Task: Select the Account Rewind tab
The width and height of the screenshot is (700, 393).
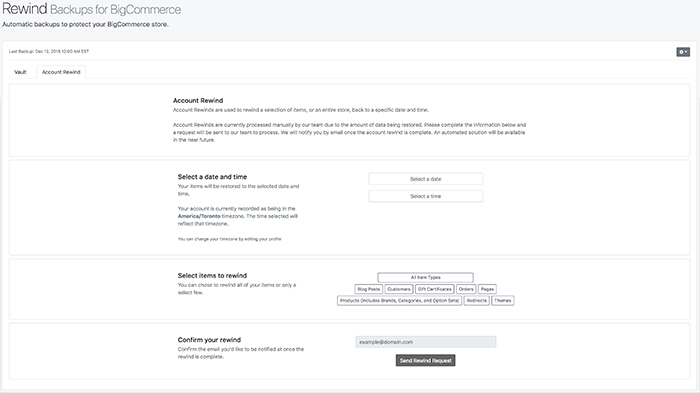Action: tap(61, 72)
